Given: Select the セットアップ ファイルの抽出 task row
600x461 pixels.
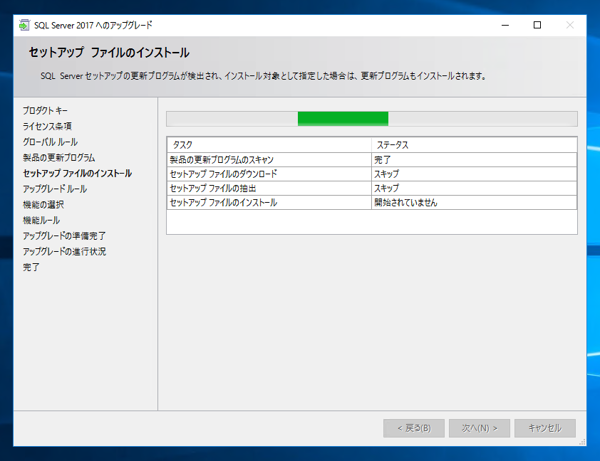Looking at the screenshot, I should point(372,188).
